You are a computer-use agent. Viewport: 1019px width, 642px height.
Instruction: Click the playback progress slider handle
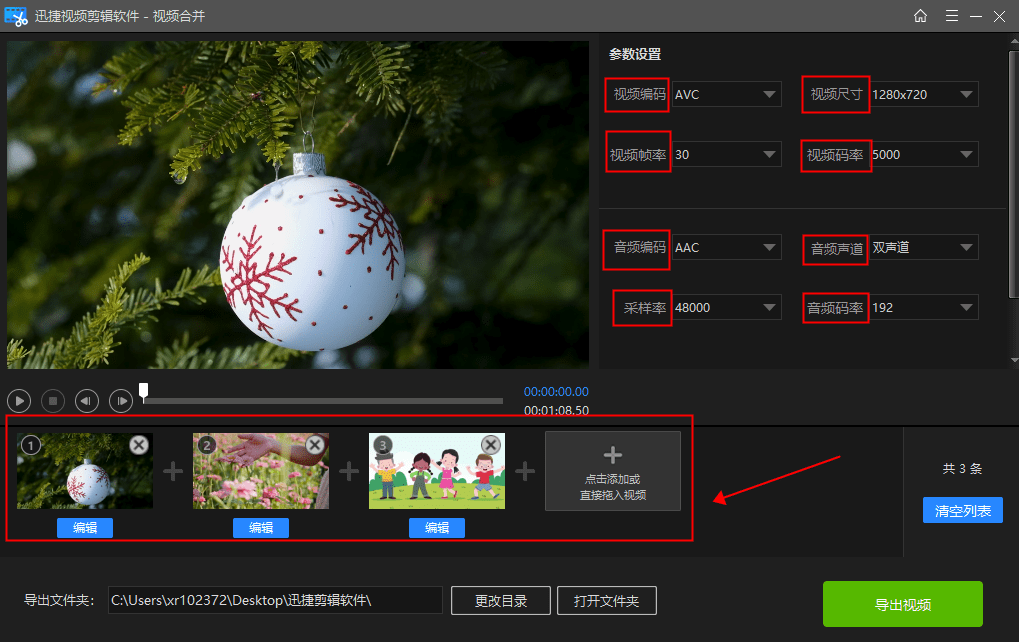[x=144, y=391]
